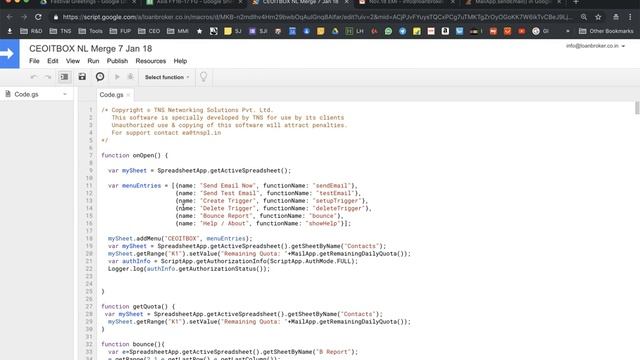Open current project's triggers clock icon
This screenshot has width=640, height=360.
[x=100, y=77]
